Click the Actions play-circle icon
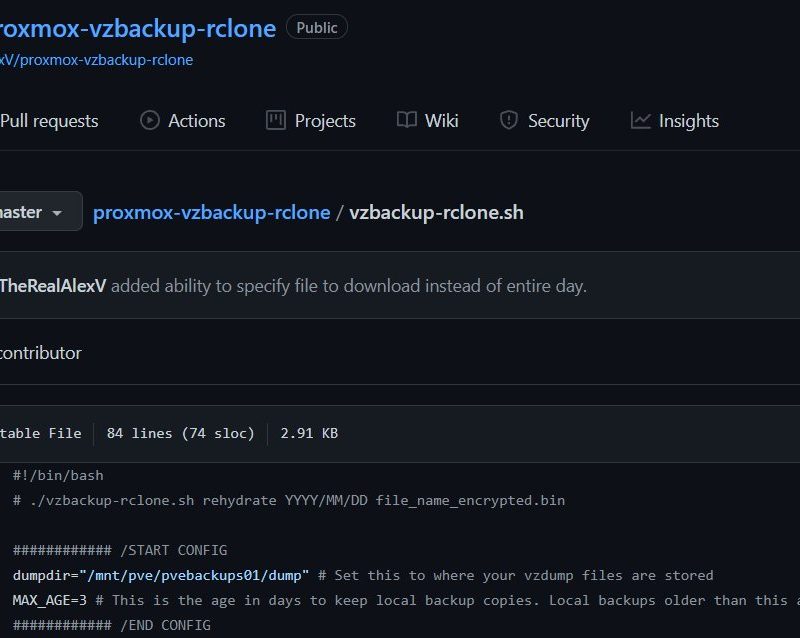 (149, 120)
